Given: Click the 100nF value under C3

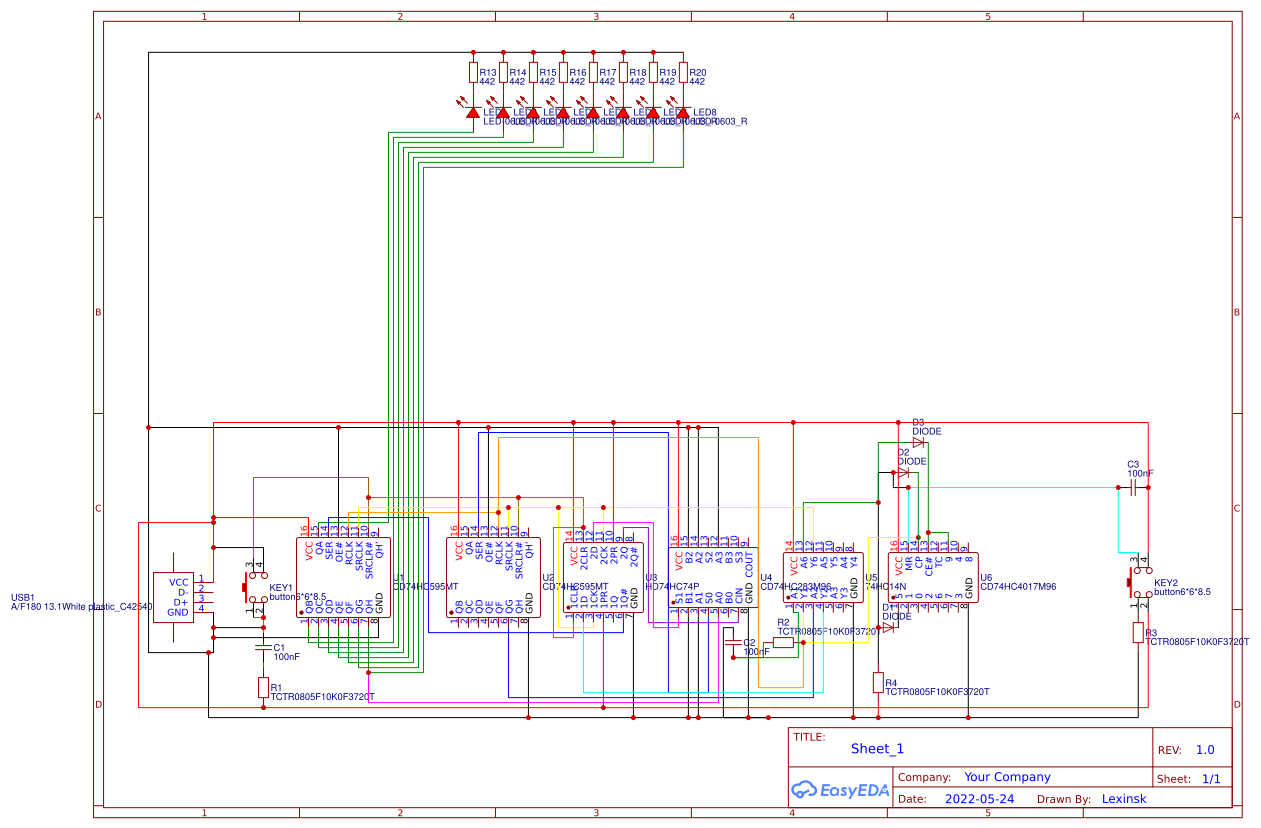Looking at the screenshot, I should click(1140, 473).
